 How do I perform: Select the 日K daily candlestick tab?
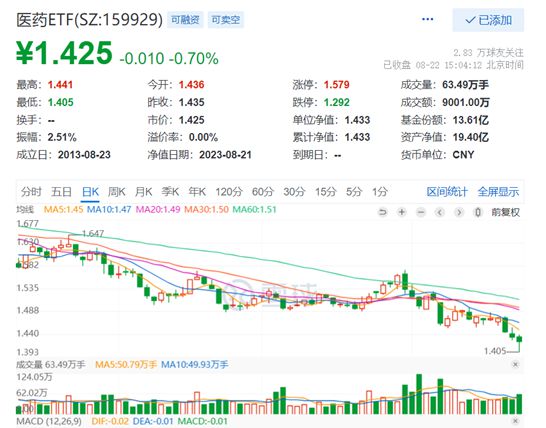click(x=90, y=192)
